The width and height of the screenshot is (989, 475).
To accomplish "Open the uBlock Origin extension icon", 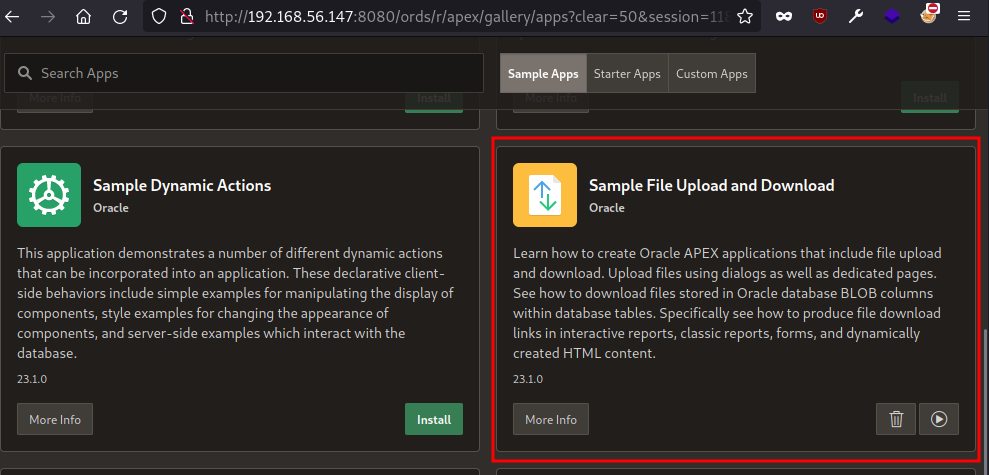I will tap(820, 16).
